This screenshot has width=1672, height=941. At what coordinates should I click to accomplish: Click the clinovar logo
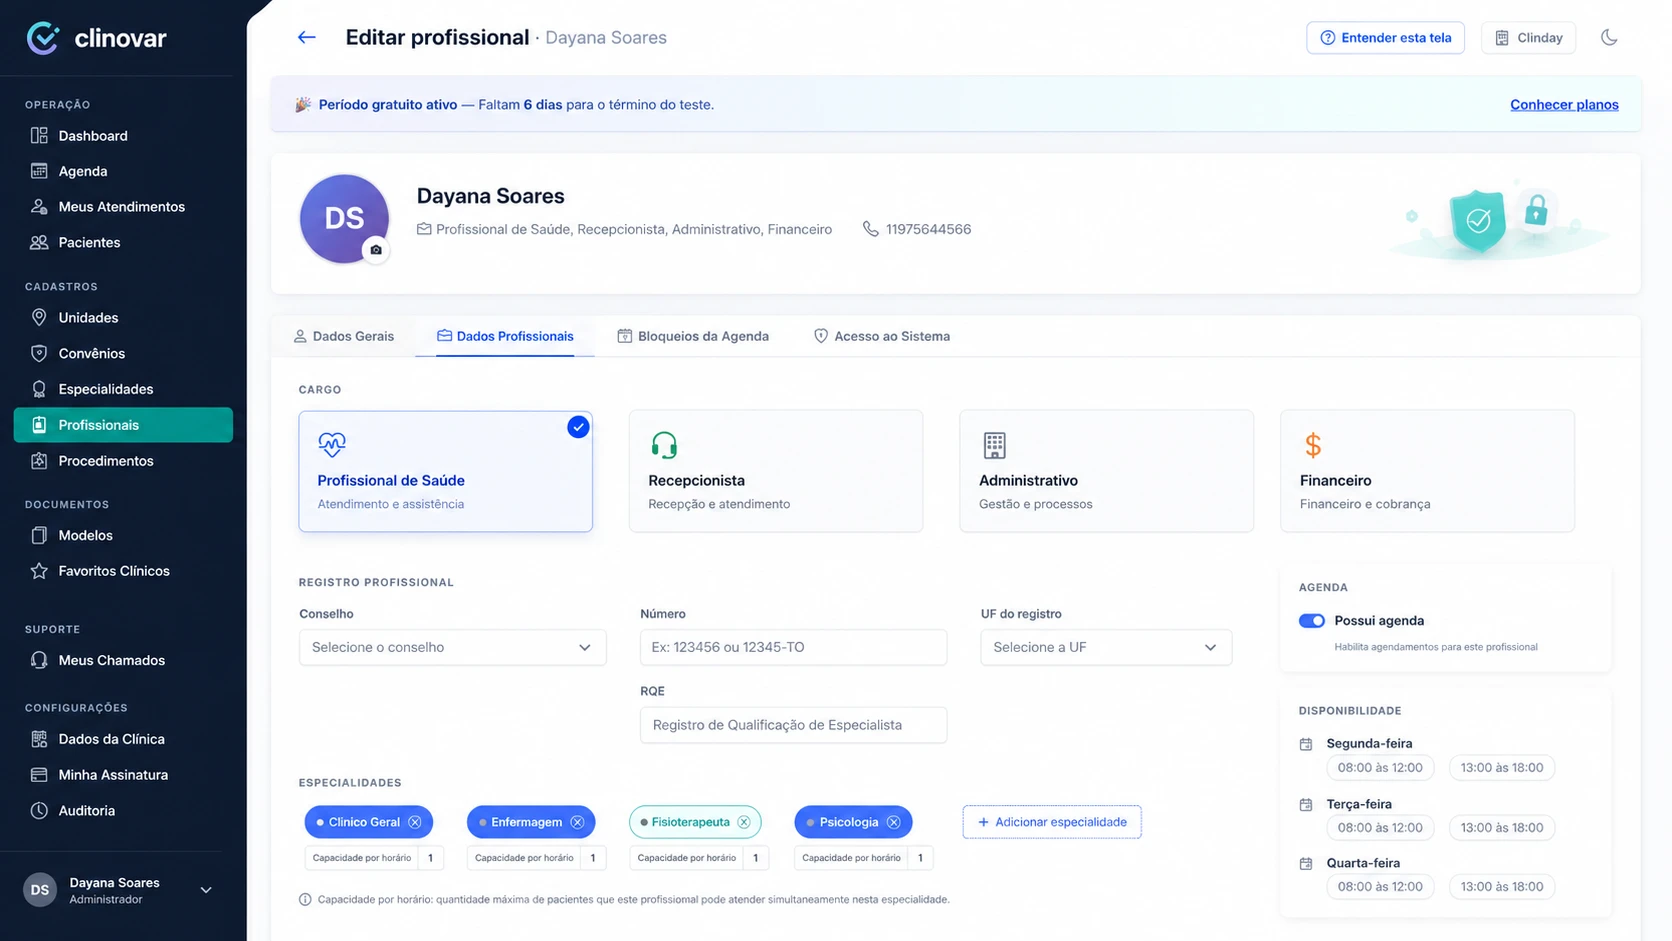click(x=96, y=38)
